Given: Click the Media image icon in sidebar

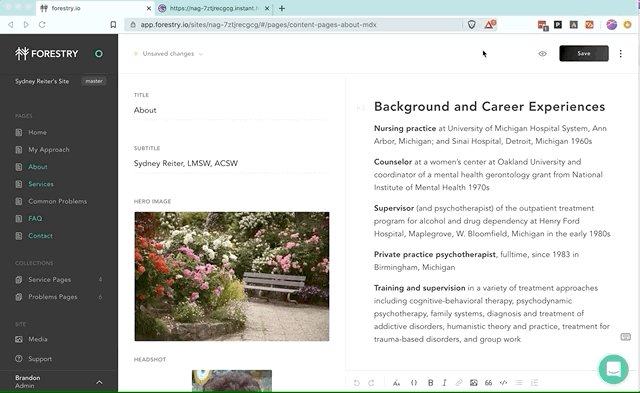Looking at the screenshot, I should click(19, 339).
